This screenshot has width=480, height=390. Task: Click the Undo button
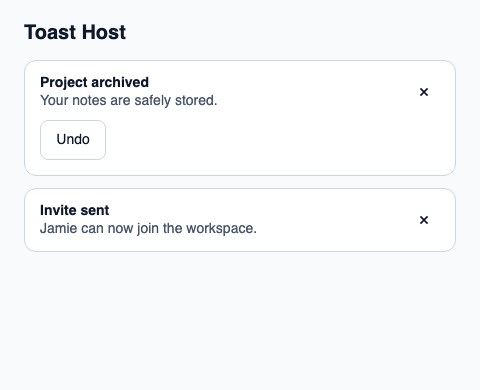point(73,140)
